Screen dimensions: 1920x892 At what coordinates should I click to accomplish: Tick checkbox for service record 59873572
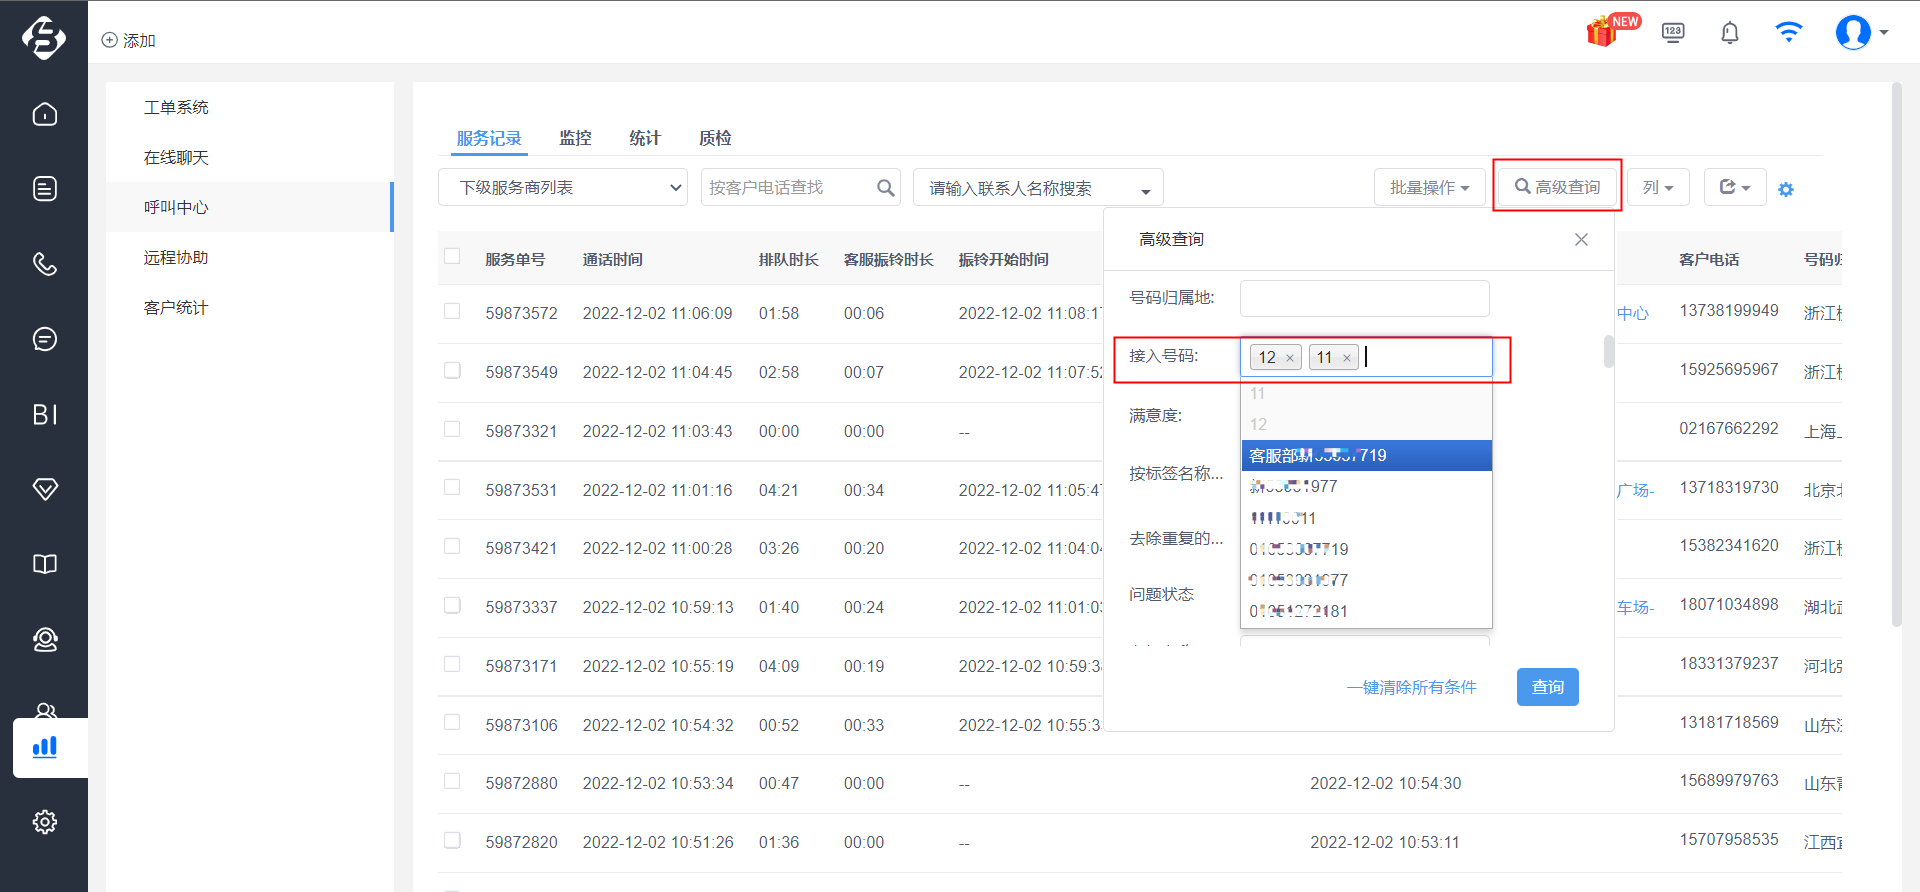click(x=452, y=312)
